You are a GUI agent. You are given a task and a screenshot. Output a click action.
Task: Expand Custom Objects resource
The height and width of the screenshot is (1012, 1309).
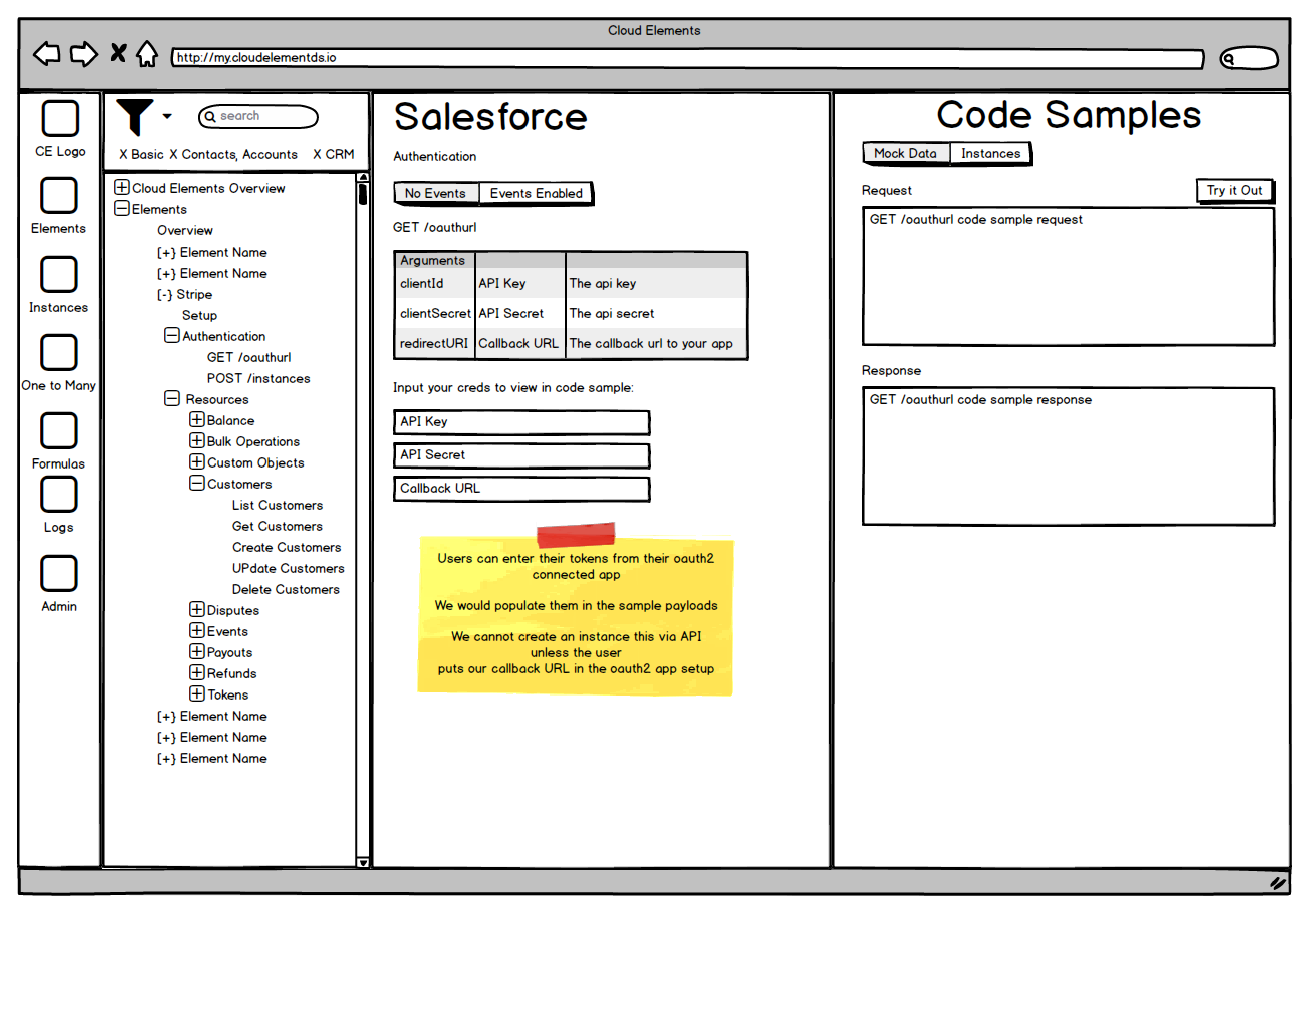pyautogui.click(x=197, y=461)
